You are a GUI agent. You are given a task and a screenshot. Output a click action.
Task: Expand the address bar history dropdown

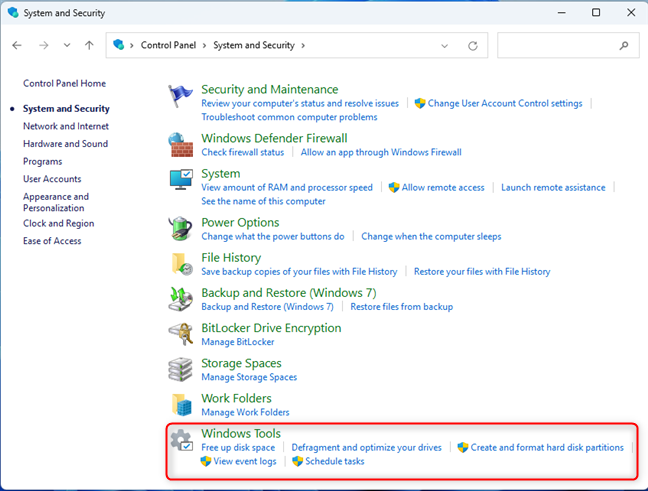pyautogui.click(x=445, y=46)
